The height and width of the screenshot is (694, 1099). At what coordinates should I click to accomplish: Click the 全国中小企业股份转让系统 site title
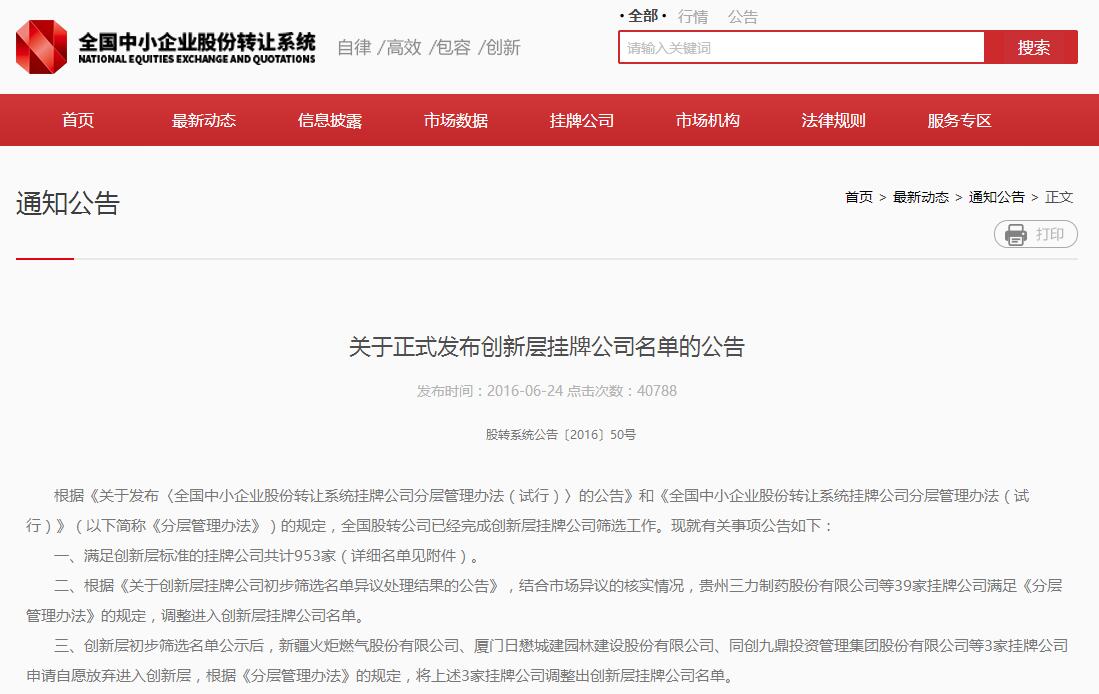197,42
